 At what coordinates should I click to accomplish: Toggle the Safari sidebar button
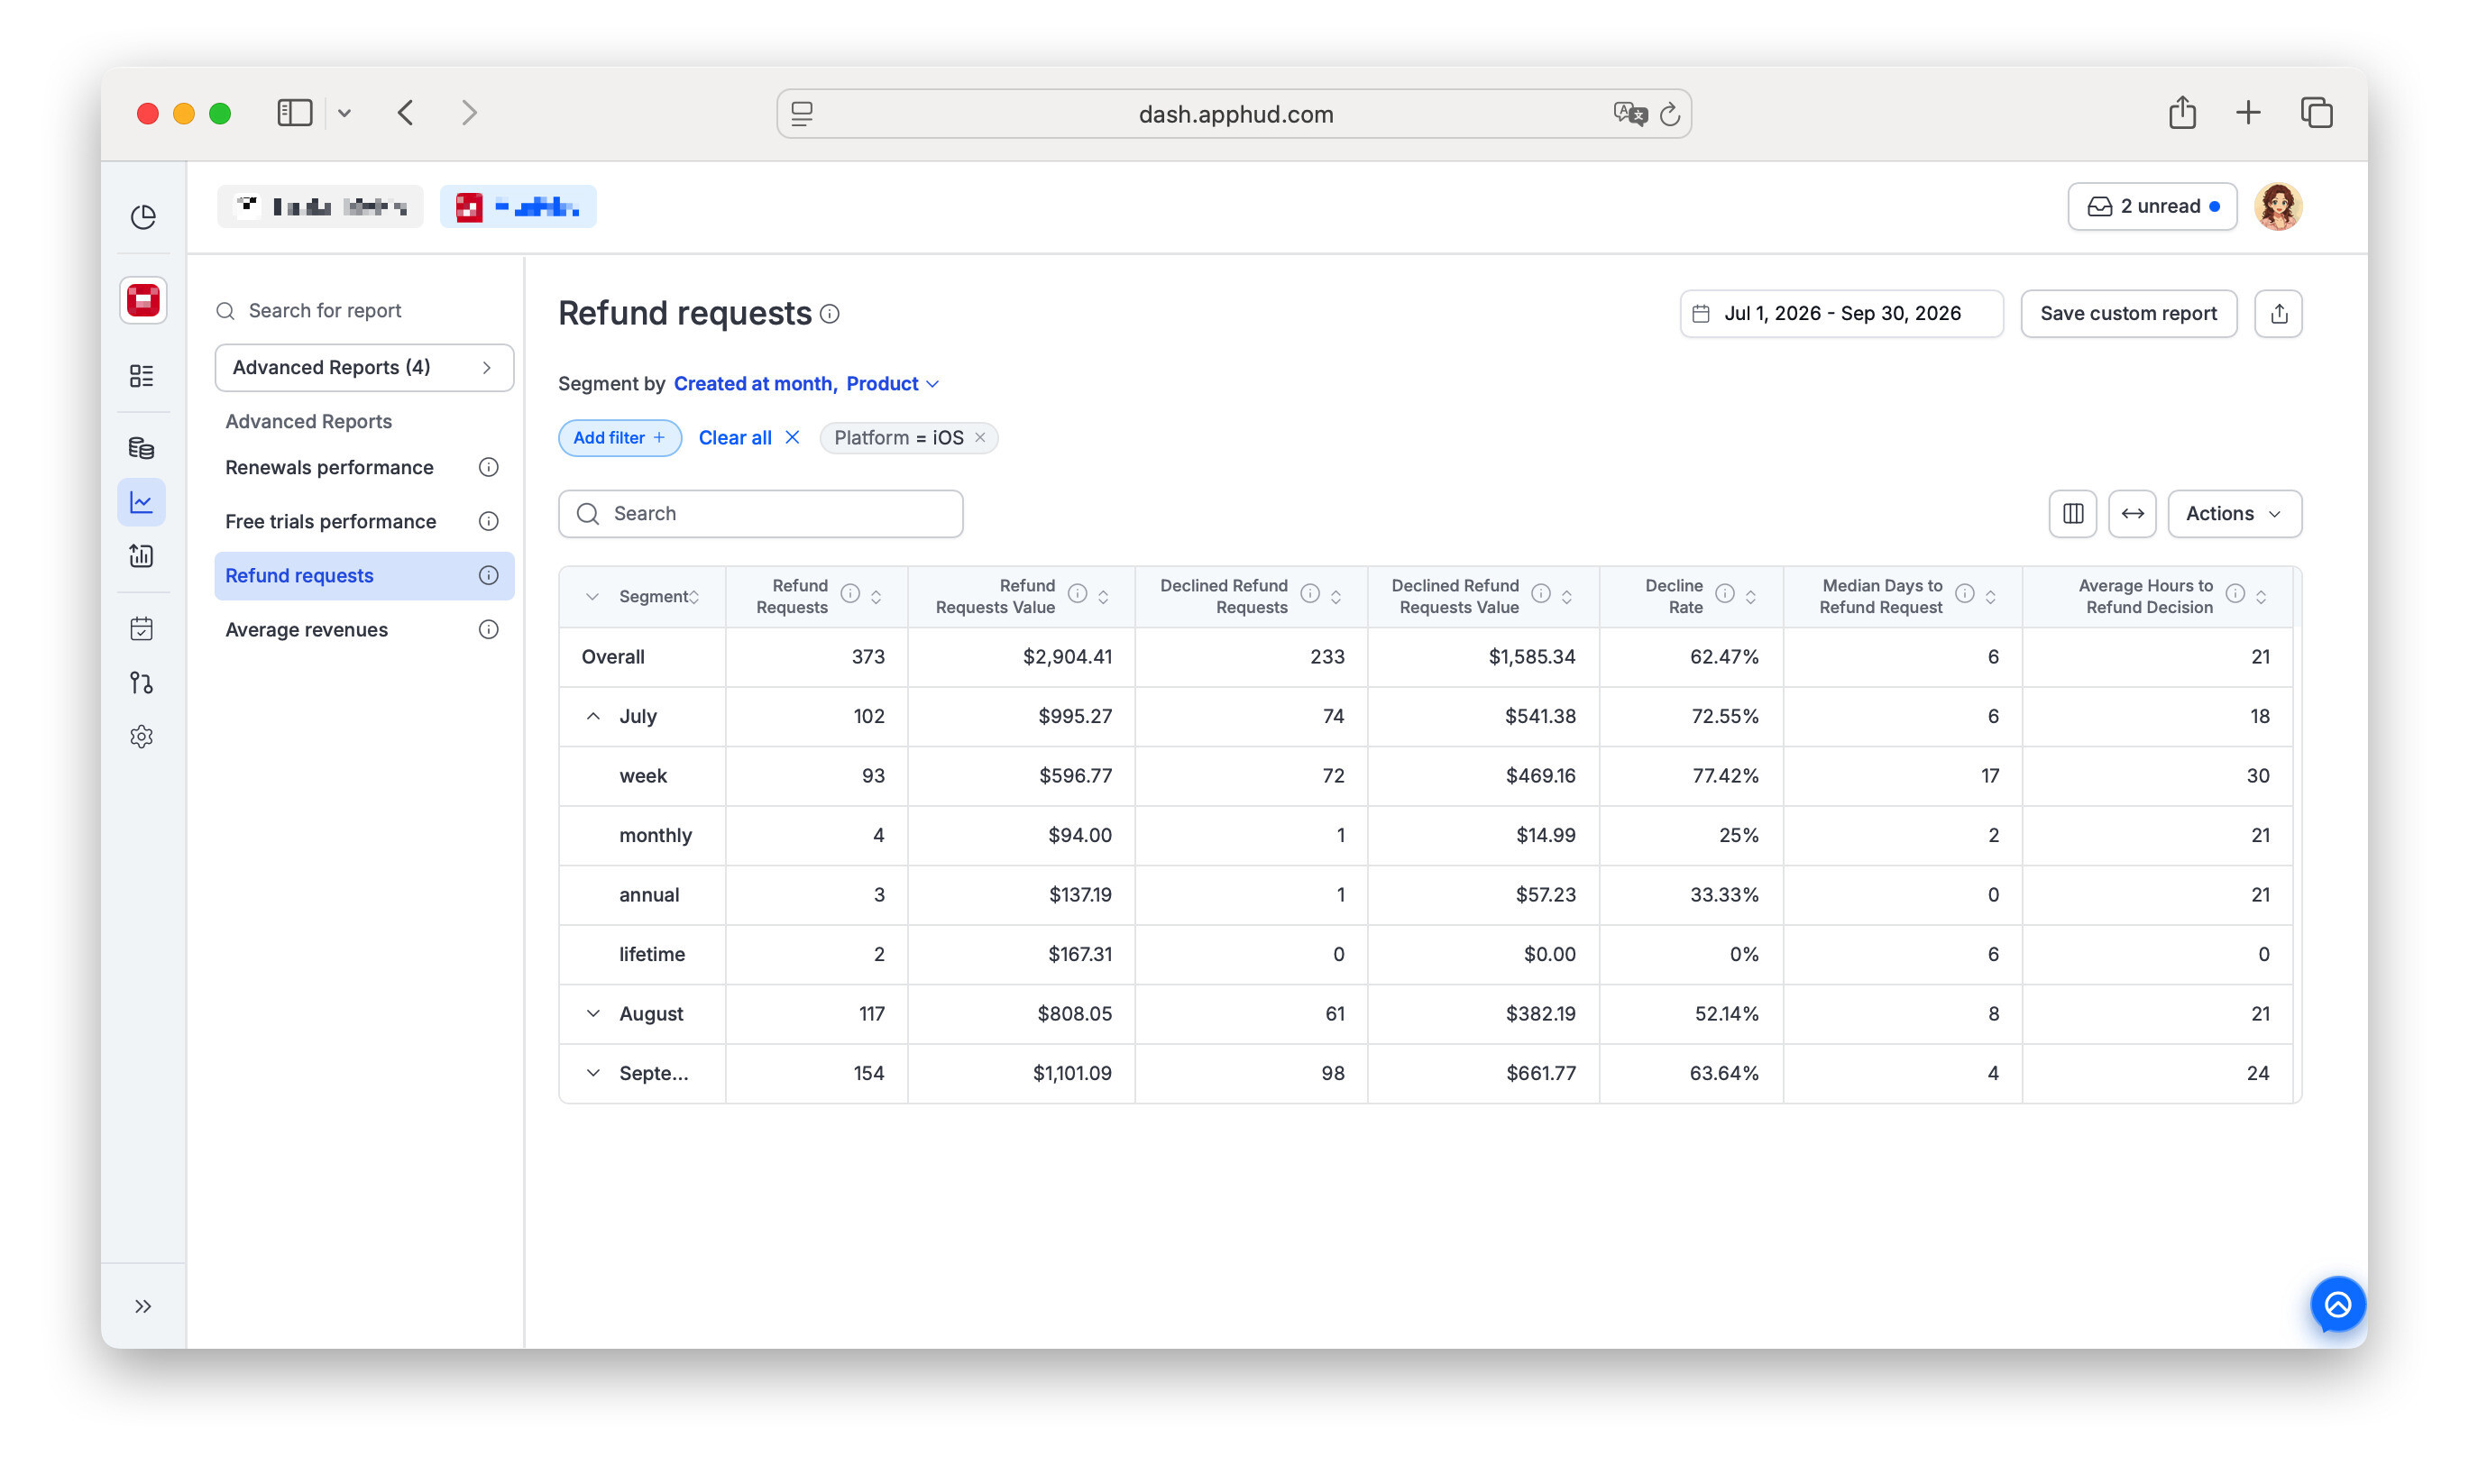tap(295, 113)
